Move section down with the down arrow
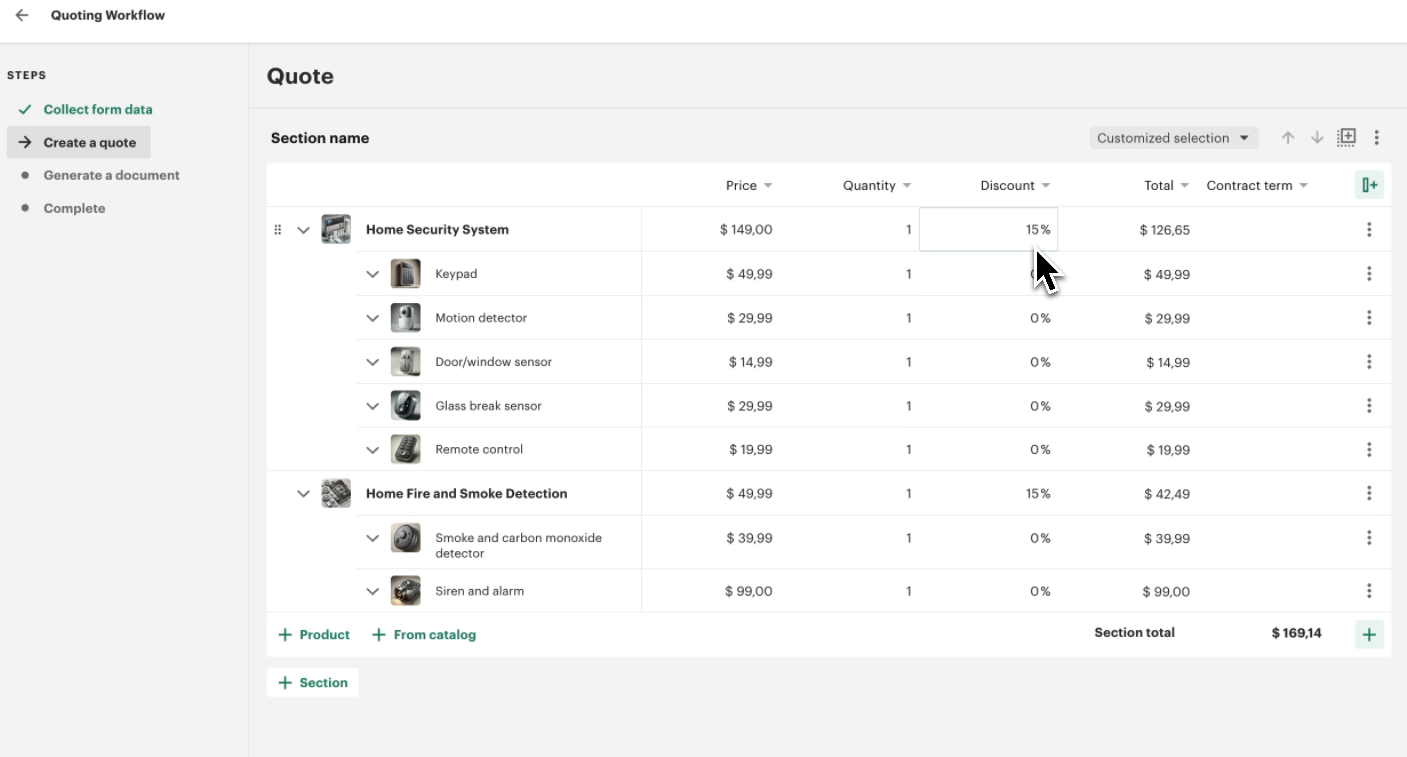1407x757 pixels. coord(1317,138)
